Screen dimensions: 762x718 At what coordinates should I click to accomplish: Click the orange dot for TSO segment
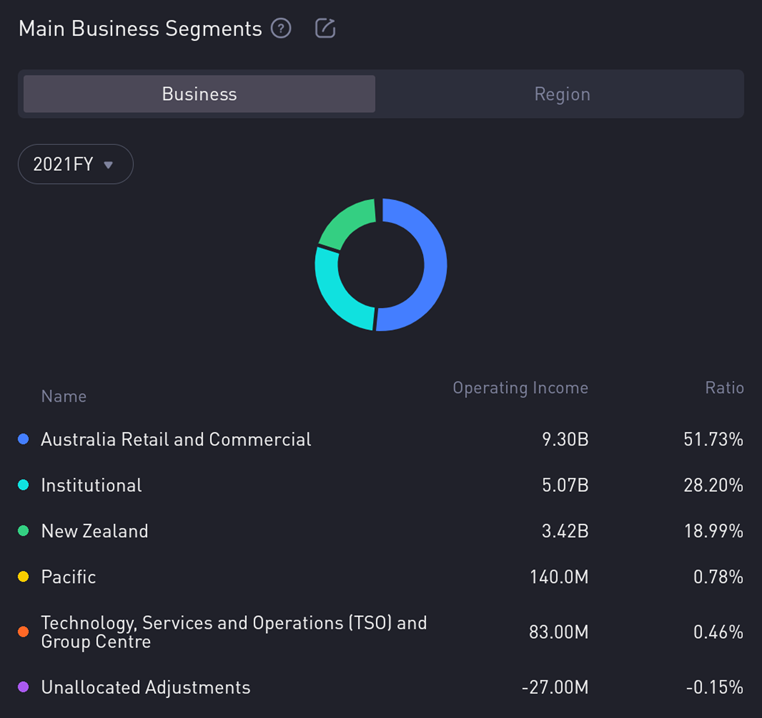point(24,632)
